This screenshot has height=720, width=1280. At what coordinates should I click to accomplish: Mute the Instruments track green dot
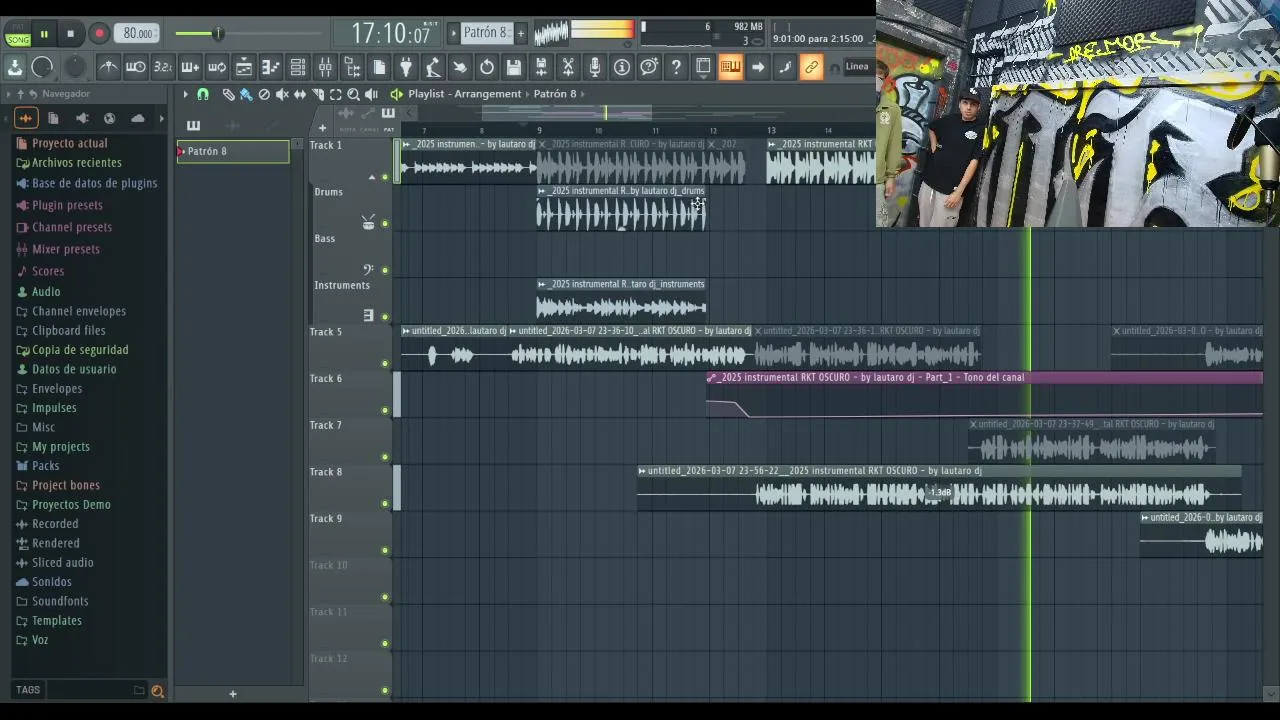tap(385, 317)
